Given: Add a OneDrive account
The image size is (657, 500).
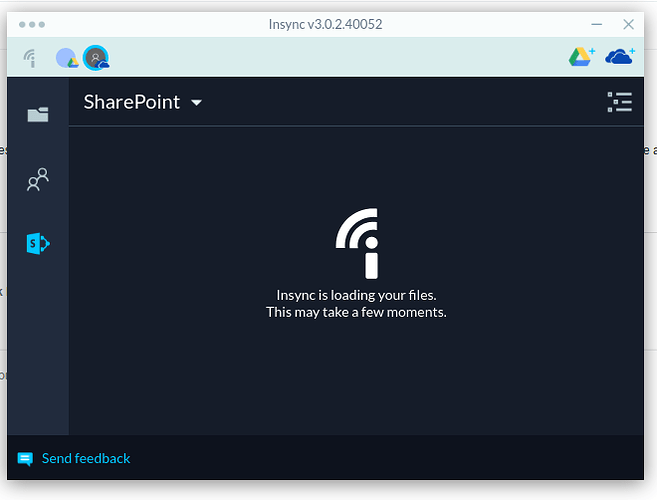Looking at the screenshot, I should 620,57.
